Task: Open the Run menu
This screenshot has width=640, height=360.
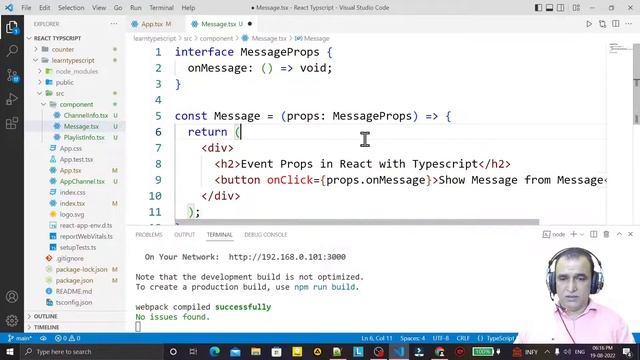Action: (x=136, y=8)
